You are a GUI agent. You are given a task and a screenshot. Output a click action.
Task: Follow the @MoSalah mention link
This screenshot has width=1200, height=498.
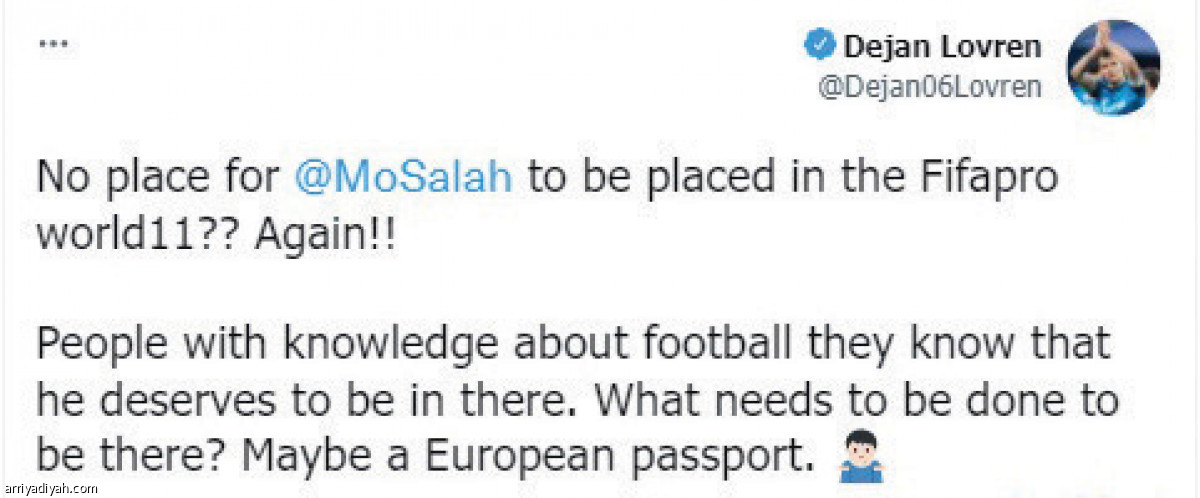point(405,179)
